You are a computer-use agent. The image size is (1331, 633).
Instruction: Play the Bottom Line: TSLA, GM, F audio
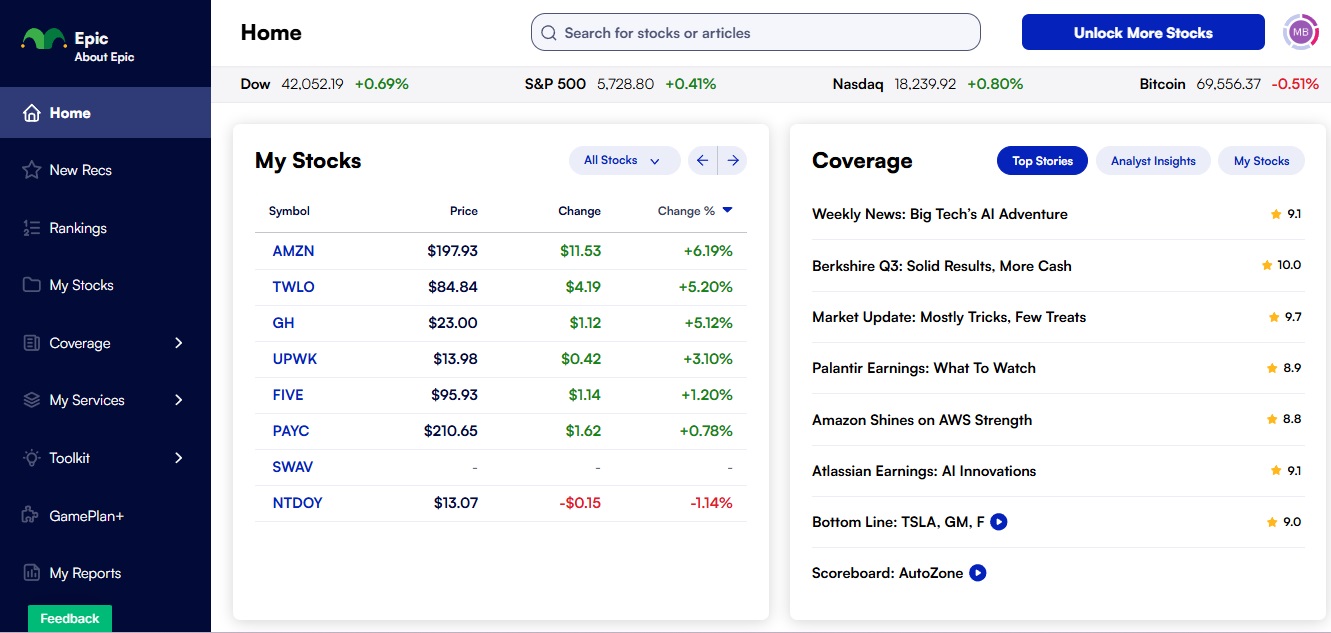998,521
